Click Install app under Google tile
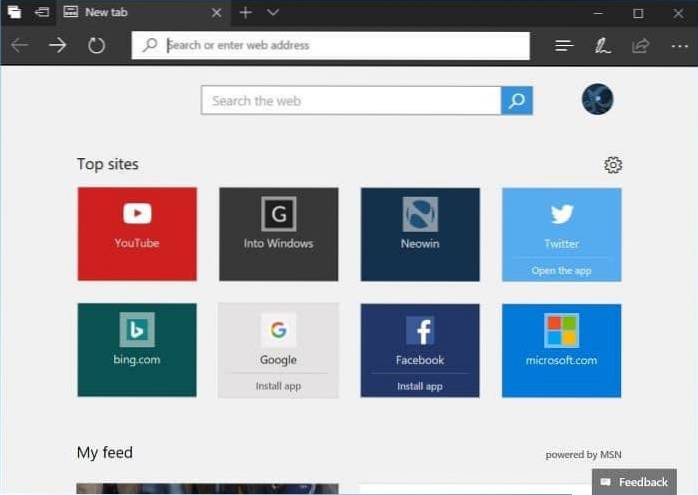 (278, 386)
